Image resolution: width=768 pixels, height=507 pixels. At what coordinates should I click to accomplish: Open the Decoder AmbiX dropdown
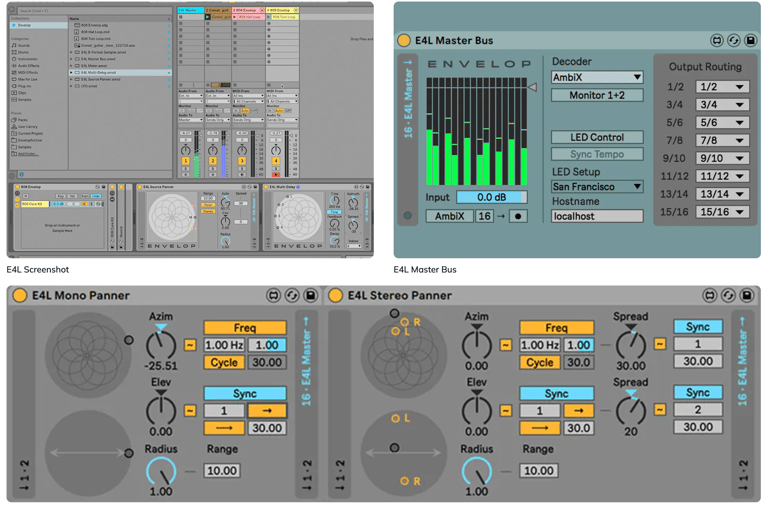[597, 77]
